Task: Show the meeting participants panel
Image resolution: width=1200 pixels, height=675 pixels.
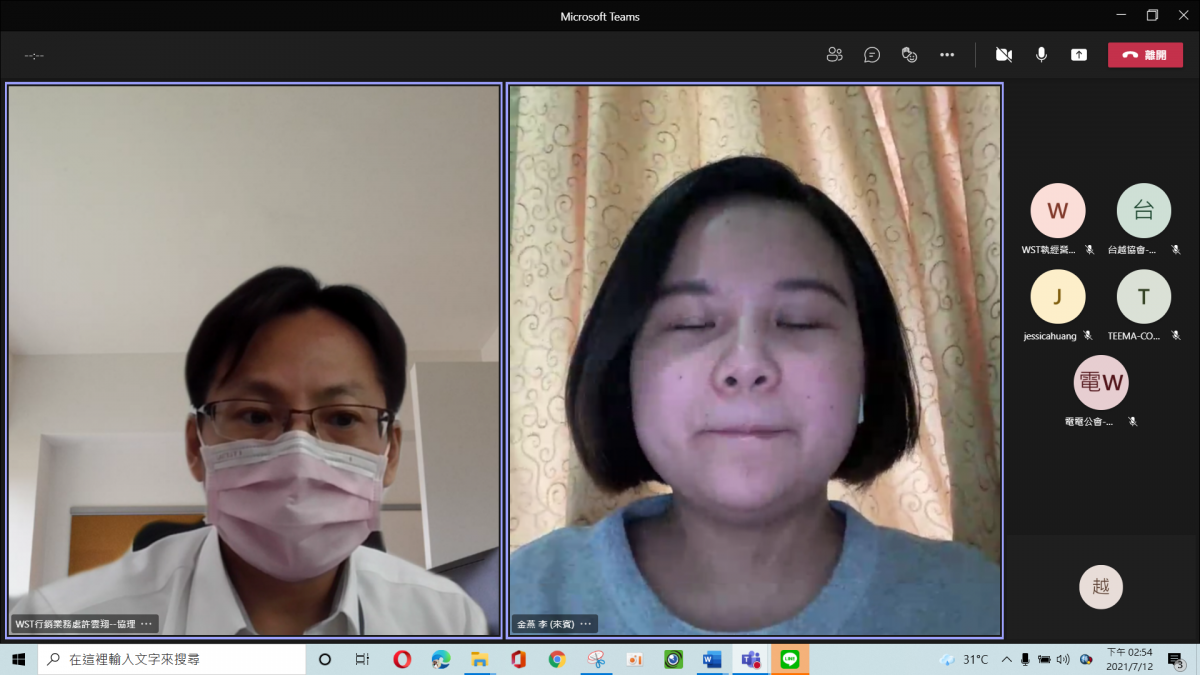Action: (x=834, y=55)
